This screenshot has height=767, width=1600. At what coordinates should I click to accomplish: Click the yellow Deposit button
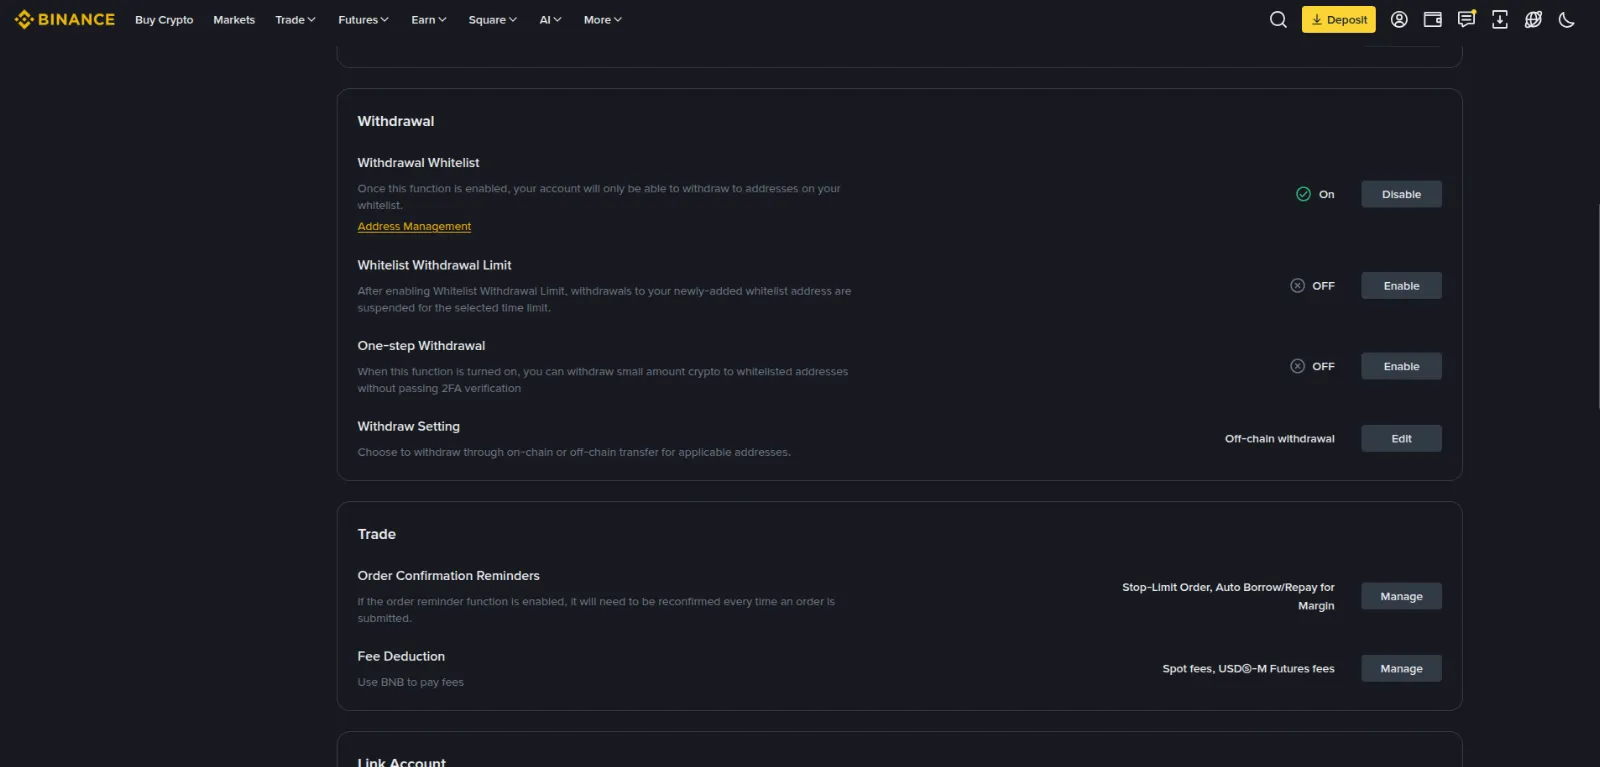[x=1338, y=19]
